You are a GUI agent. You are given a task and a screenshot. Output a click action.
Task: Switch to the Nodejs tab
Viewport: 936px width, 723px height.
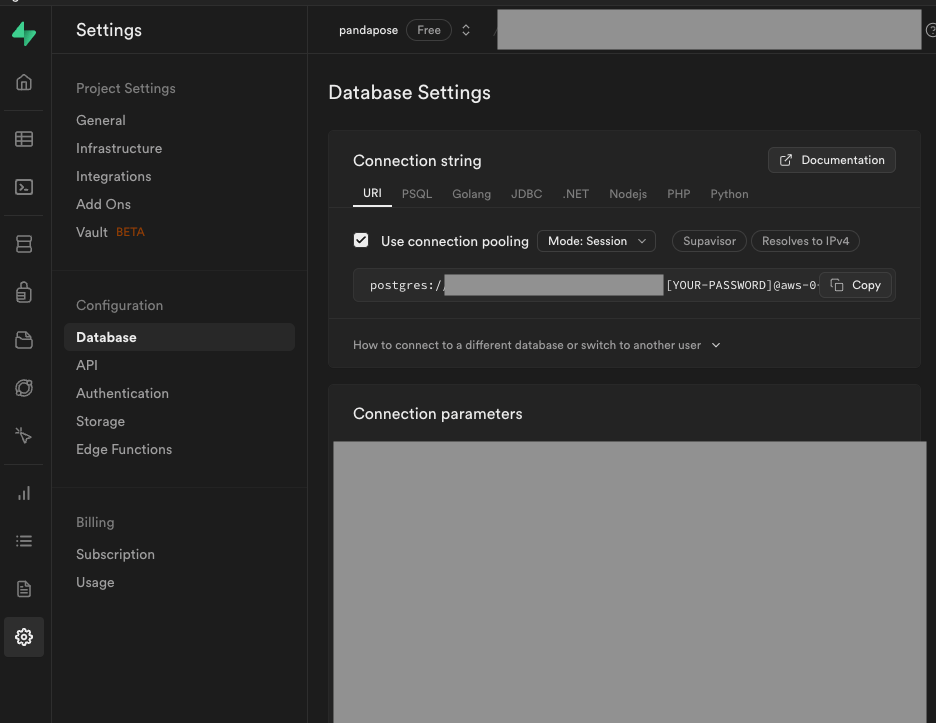pos(627,194)
